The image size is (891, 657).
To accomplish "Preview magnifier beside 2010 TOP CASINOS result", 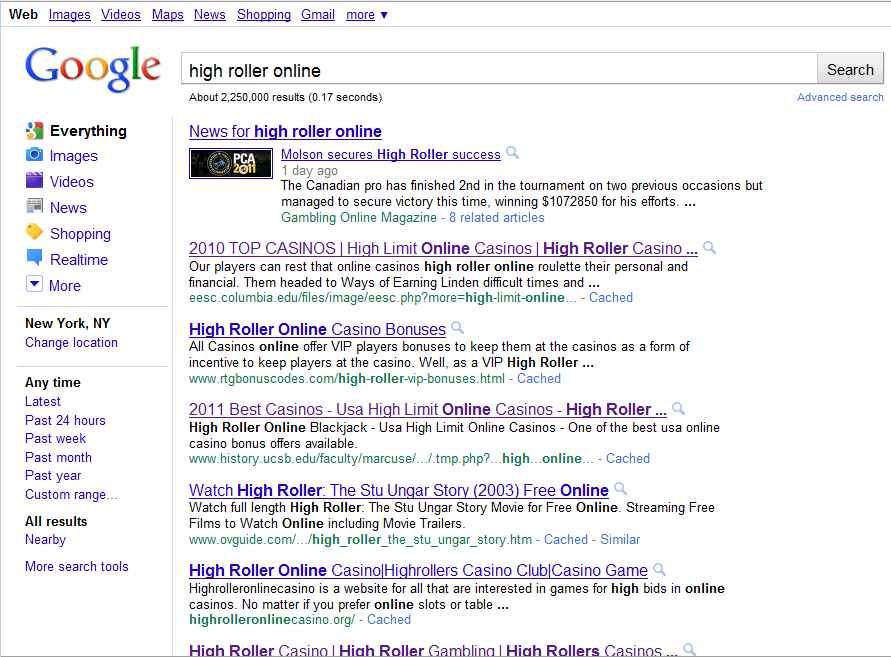I will (709, 247).
